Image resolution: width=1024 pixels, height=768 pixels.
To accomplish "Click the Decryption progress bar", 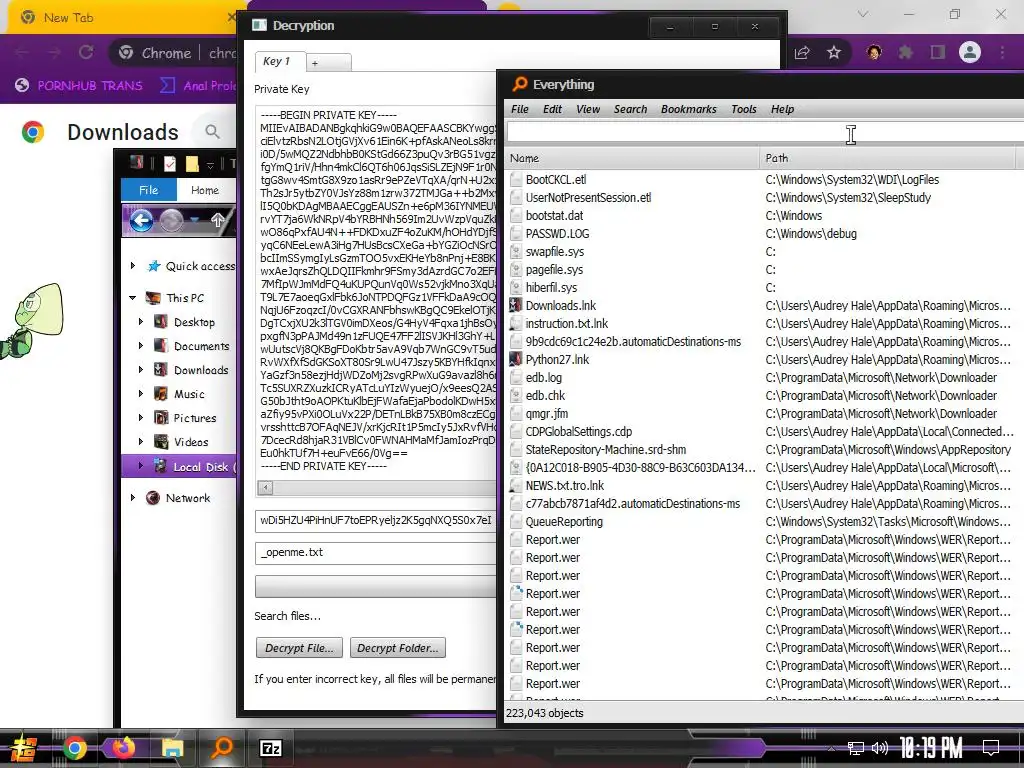I will click(376, 586).
